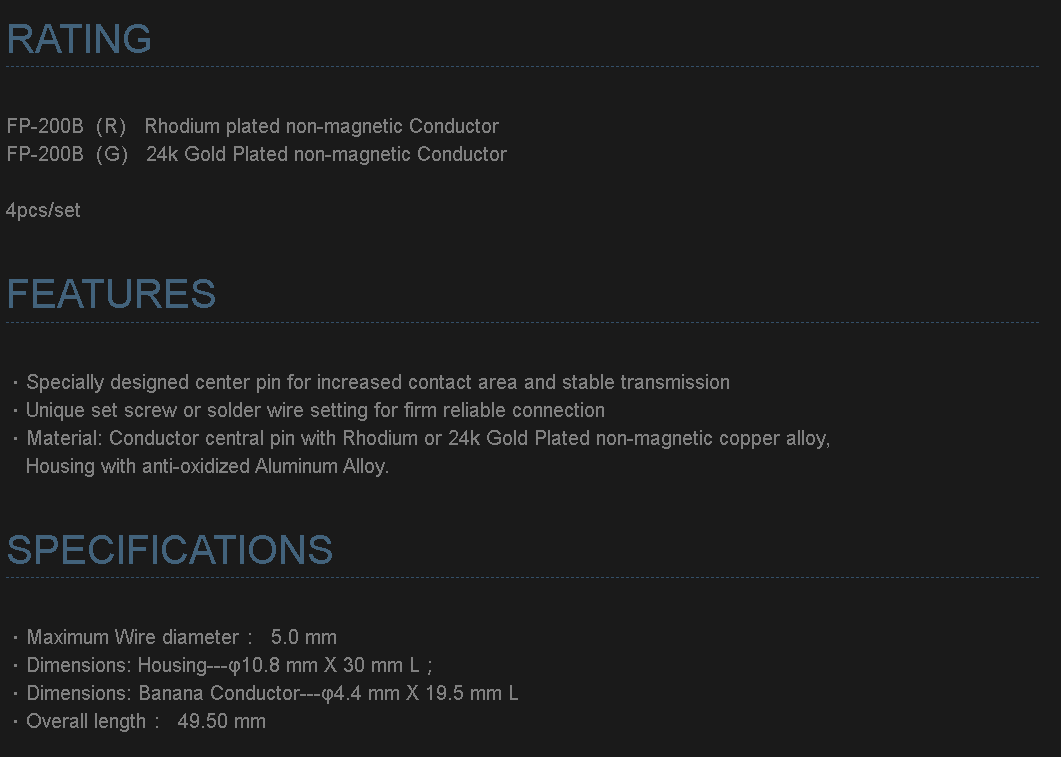
Task: Select the FP-200B (R) model code
Action: [66, 126]
